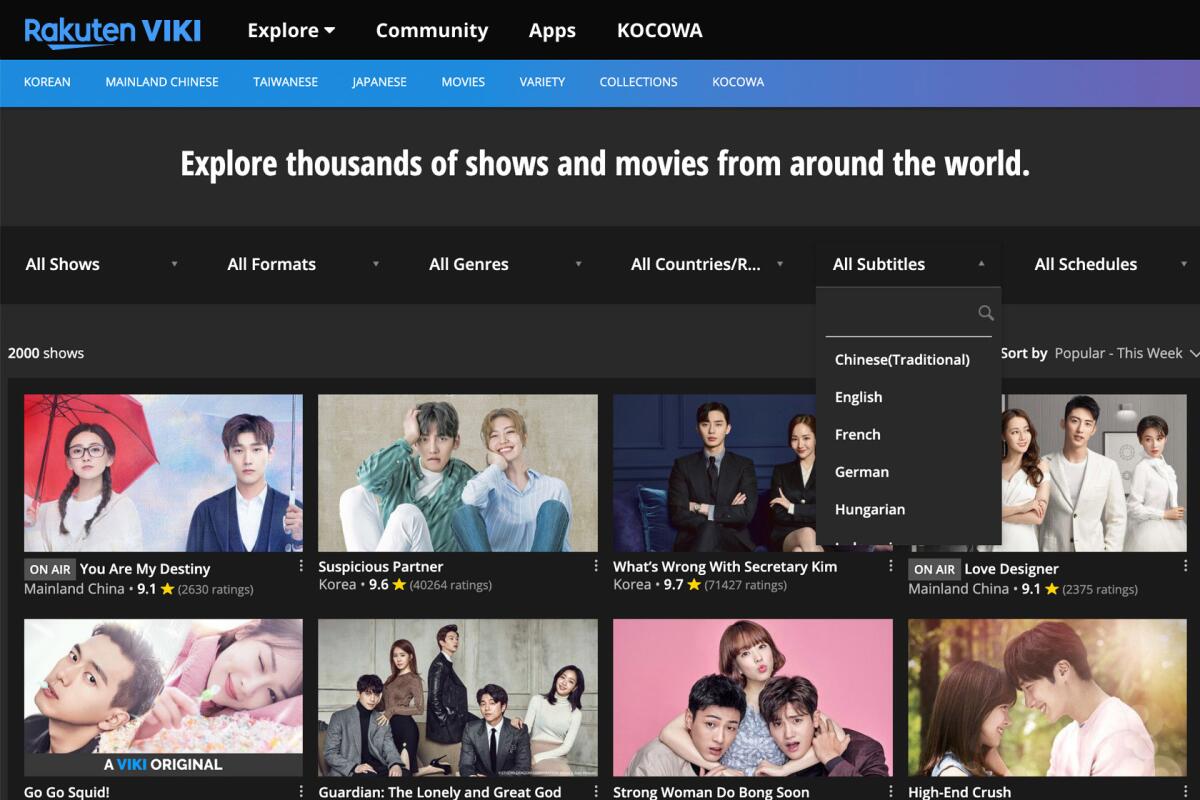1200x800 pixels.
Task: Select the VARIETY category tab
Action: click(542, 82)
